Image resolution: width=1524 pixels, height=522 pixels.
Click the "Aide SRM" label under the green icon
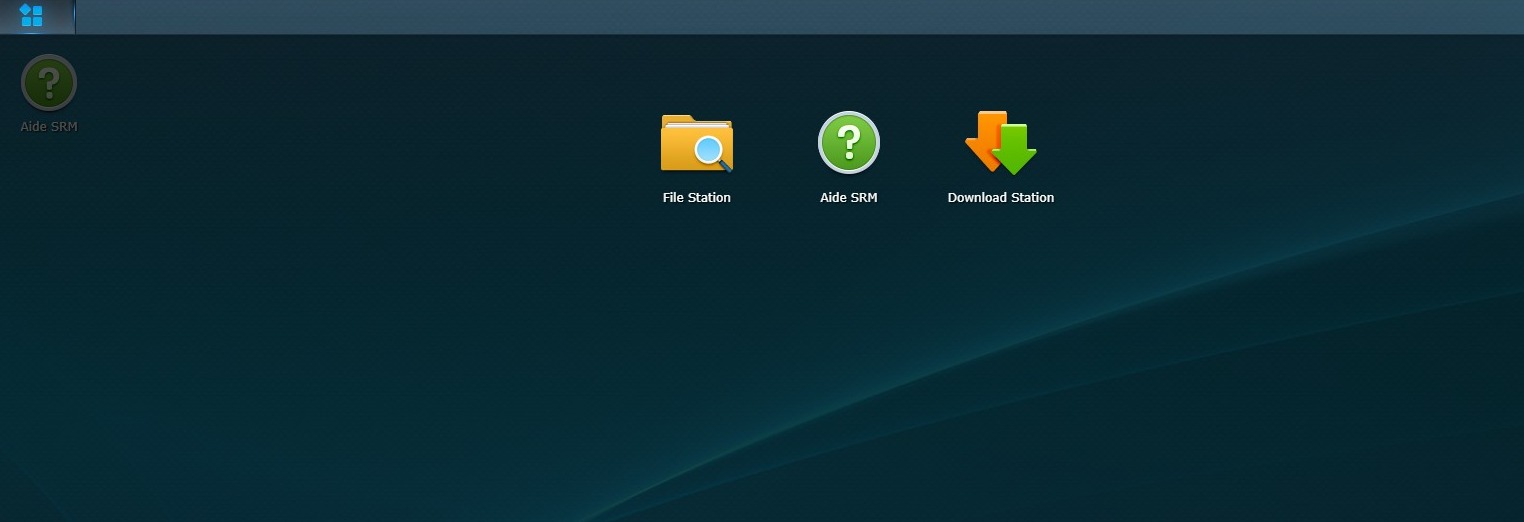point(849,198)
